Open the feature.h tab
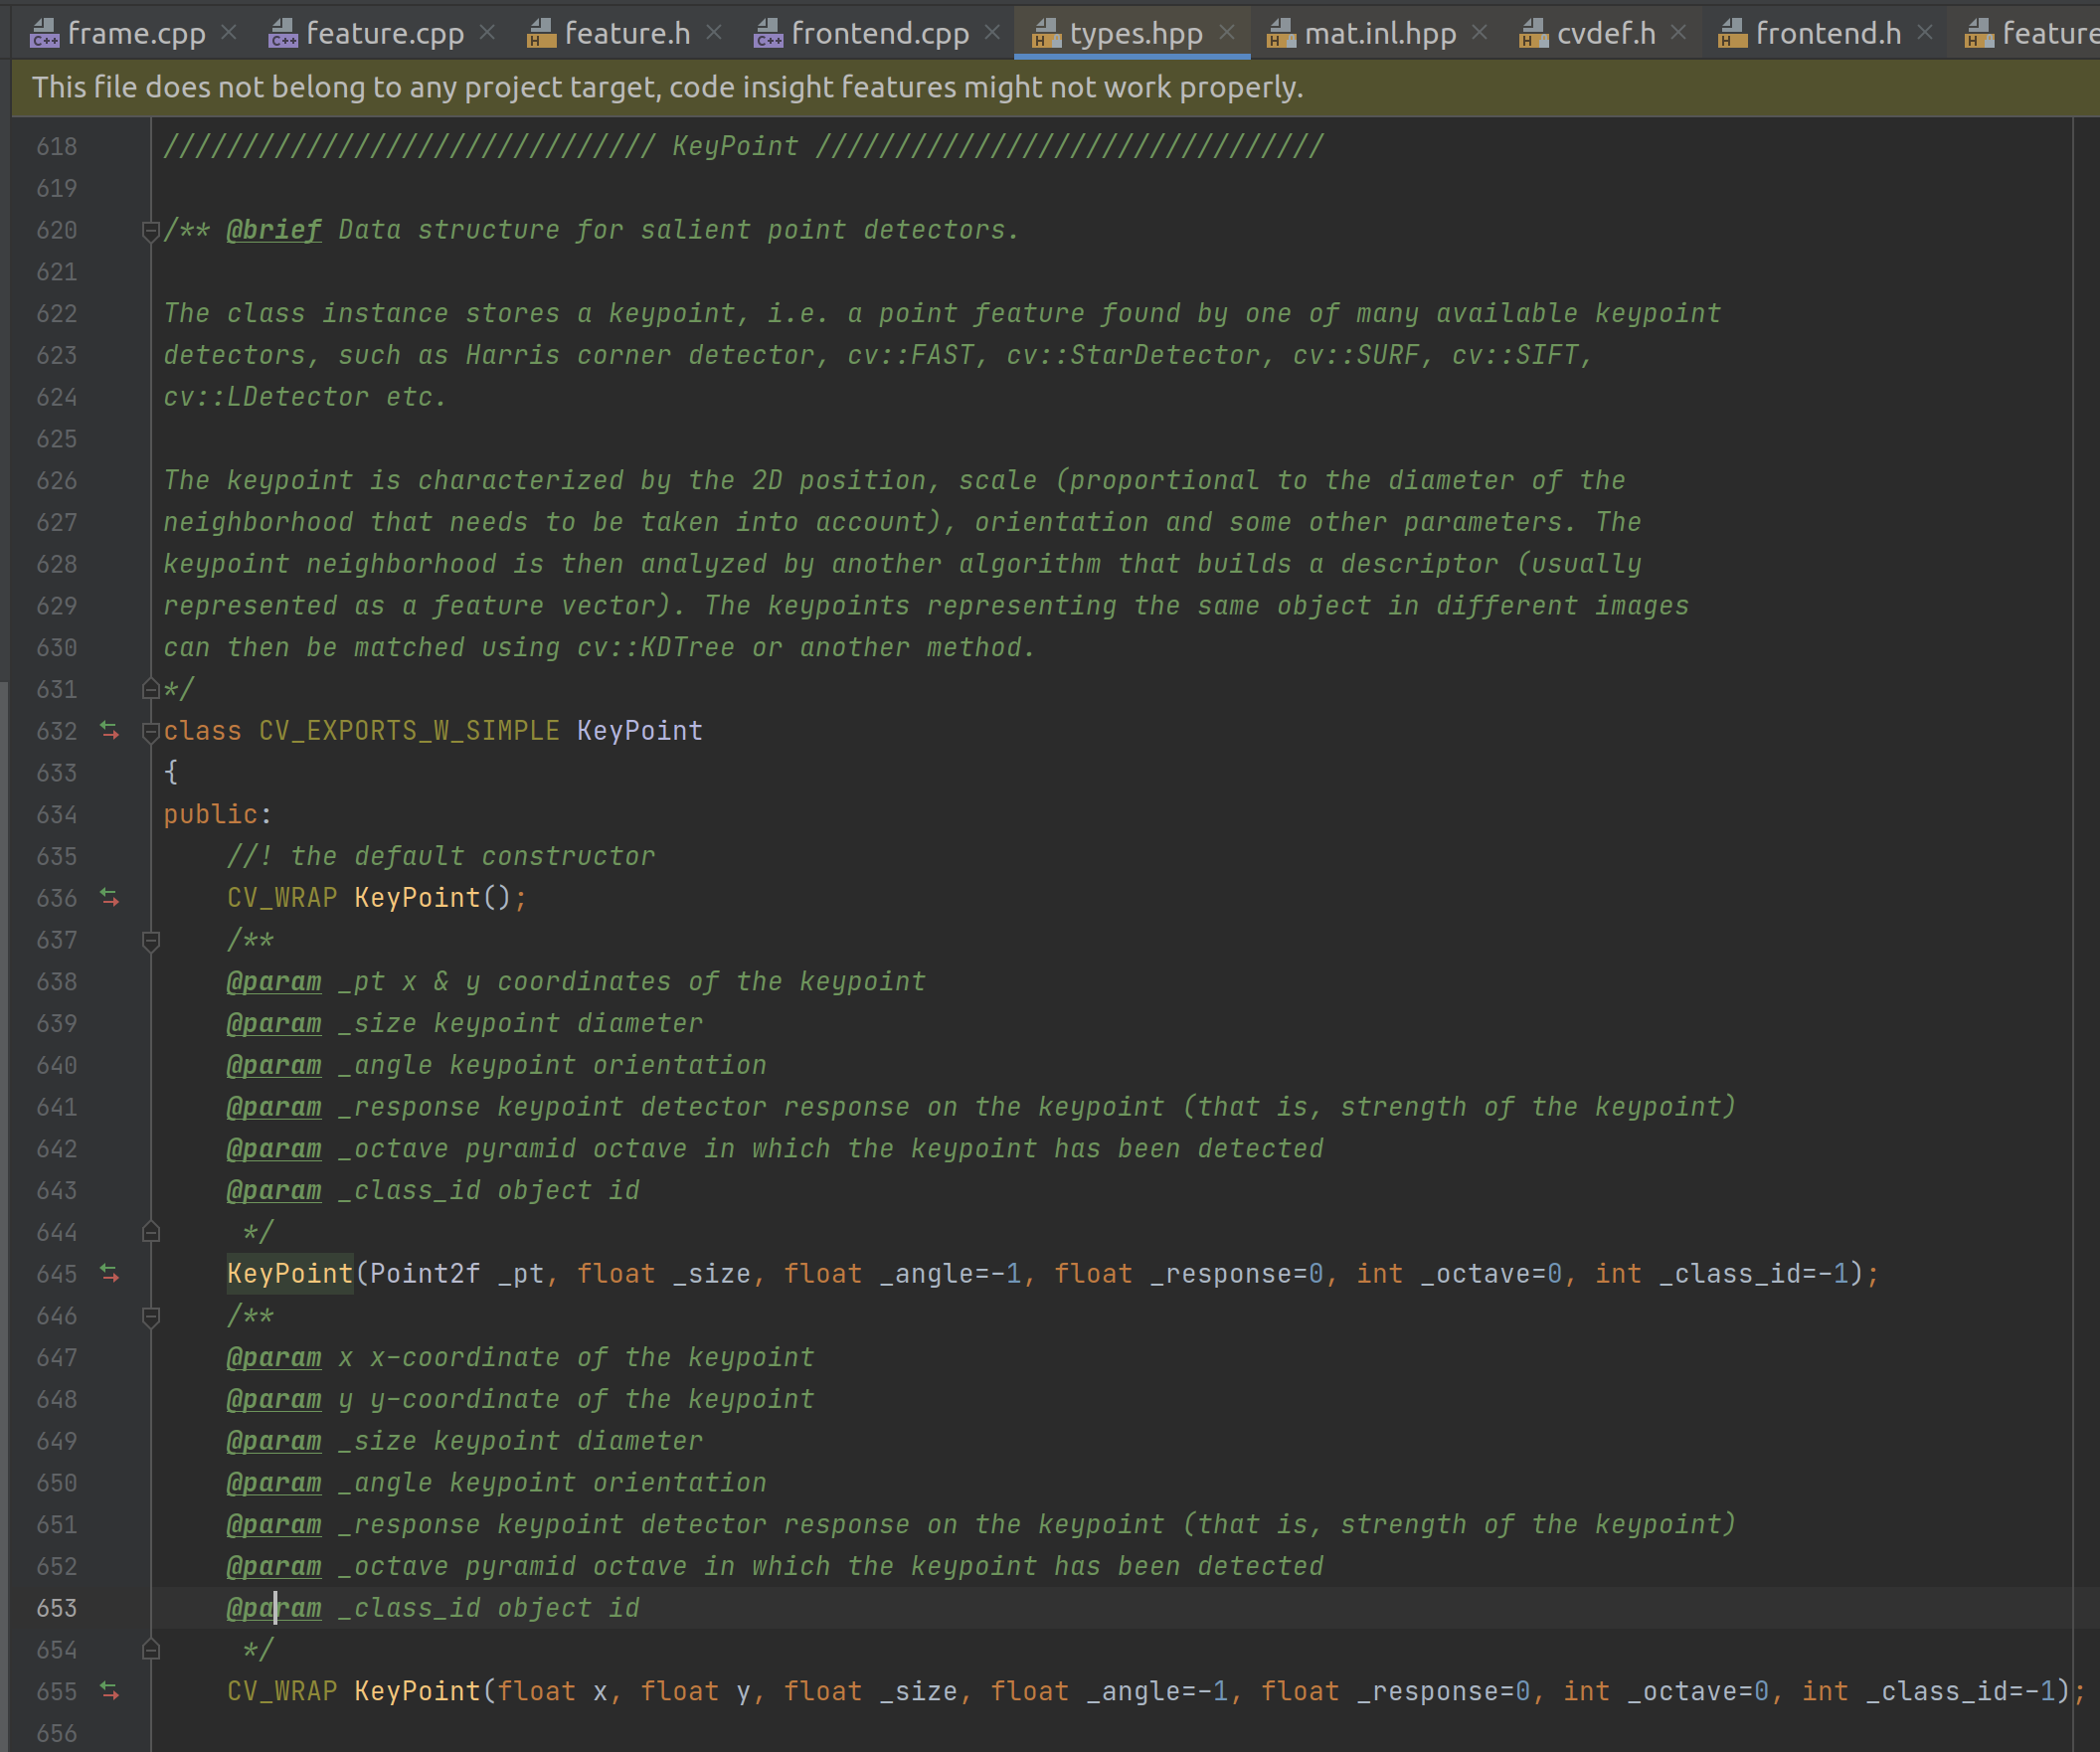 pos(627,33)
